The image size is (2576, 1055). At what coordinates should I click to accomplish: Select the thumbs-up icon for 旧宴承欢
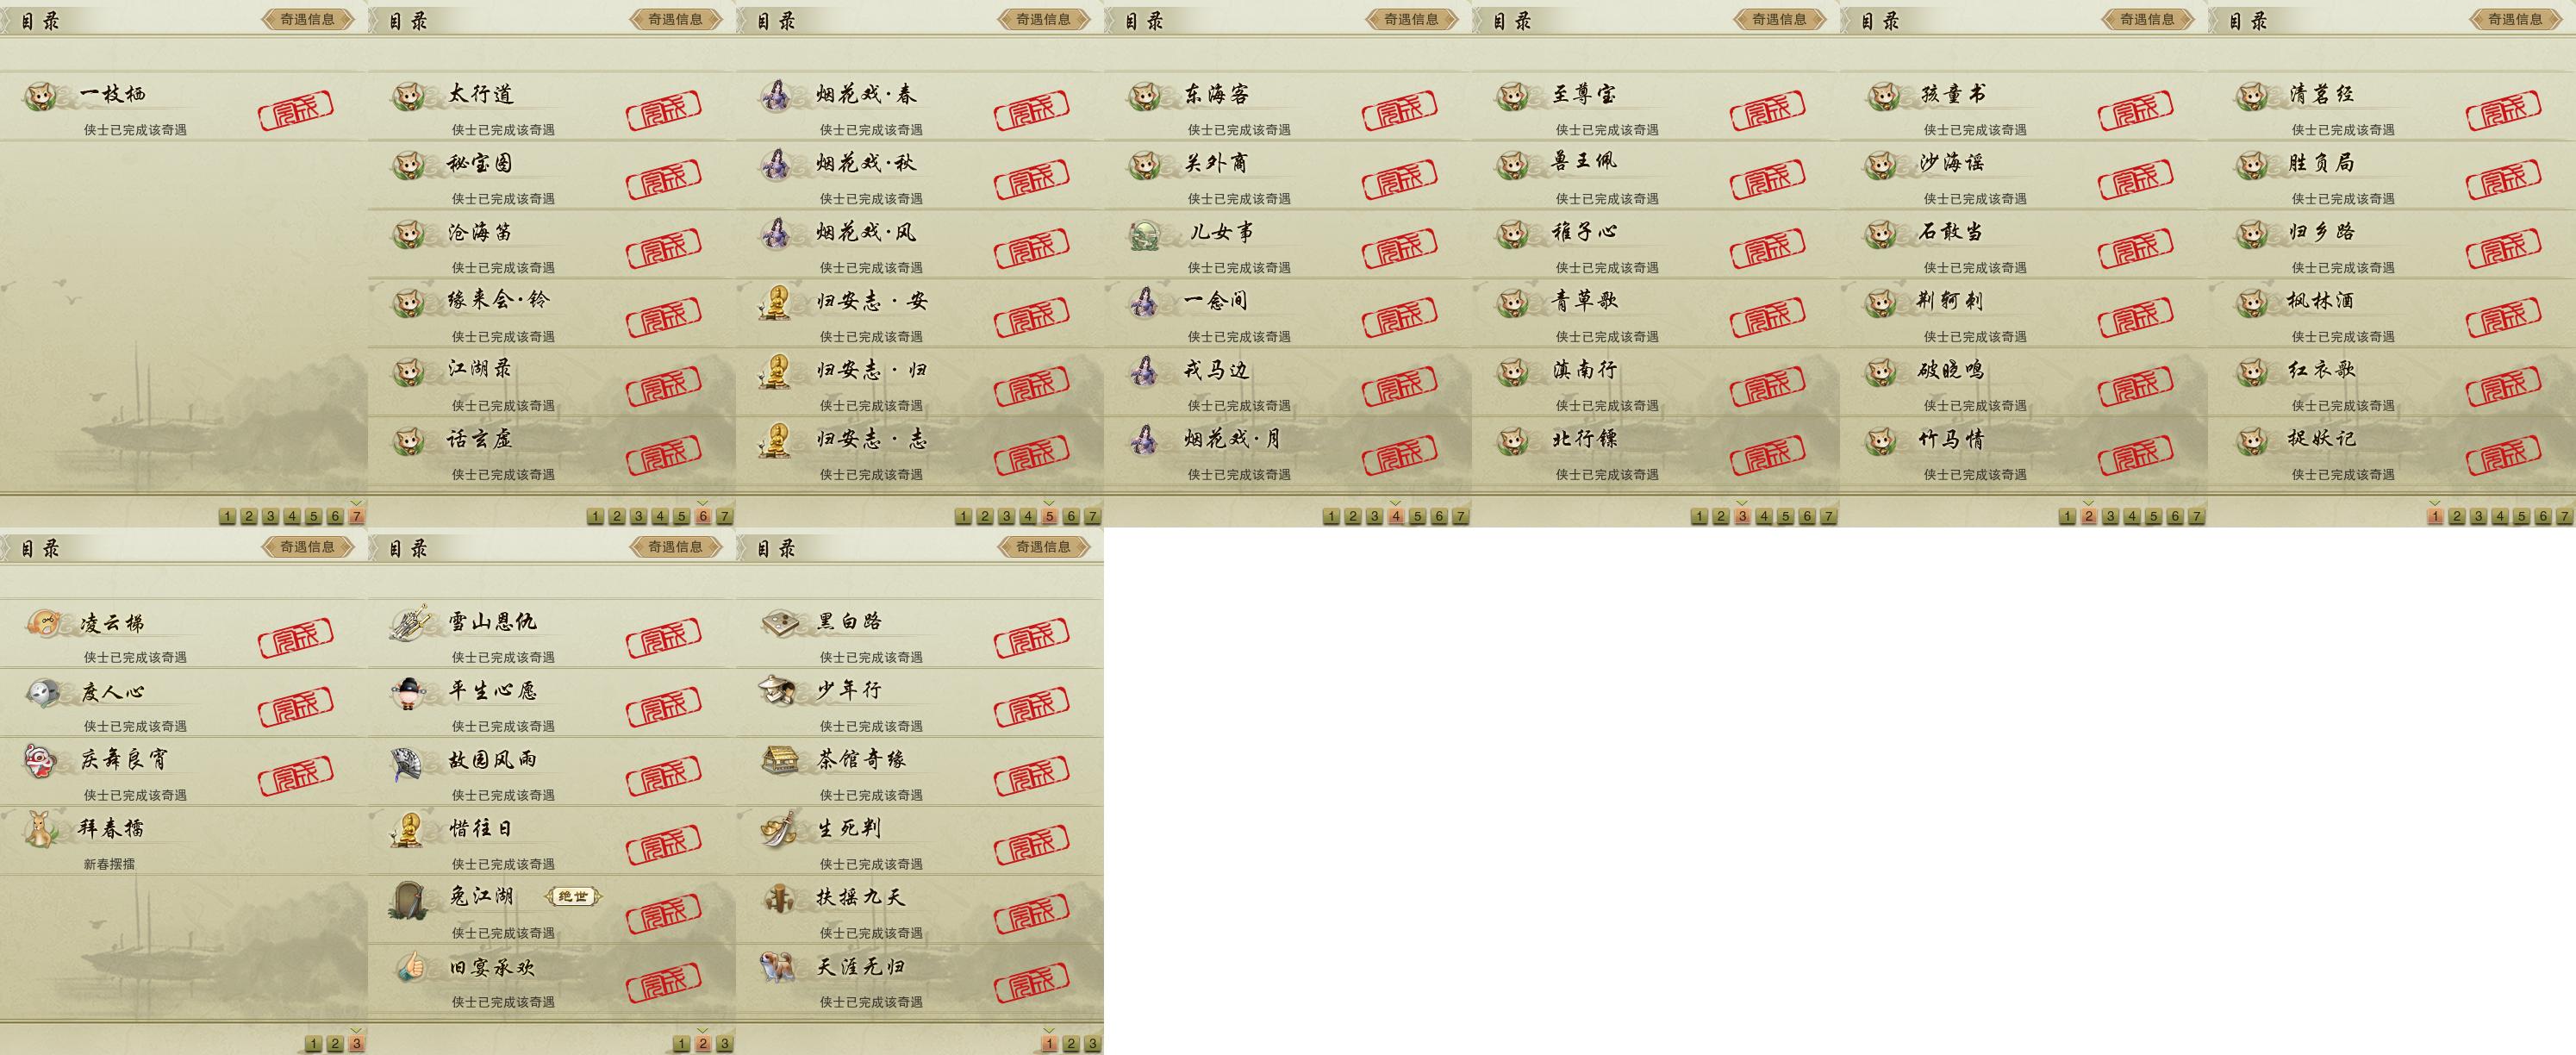410,967
